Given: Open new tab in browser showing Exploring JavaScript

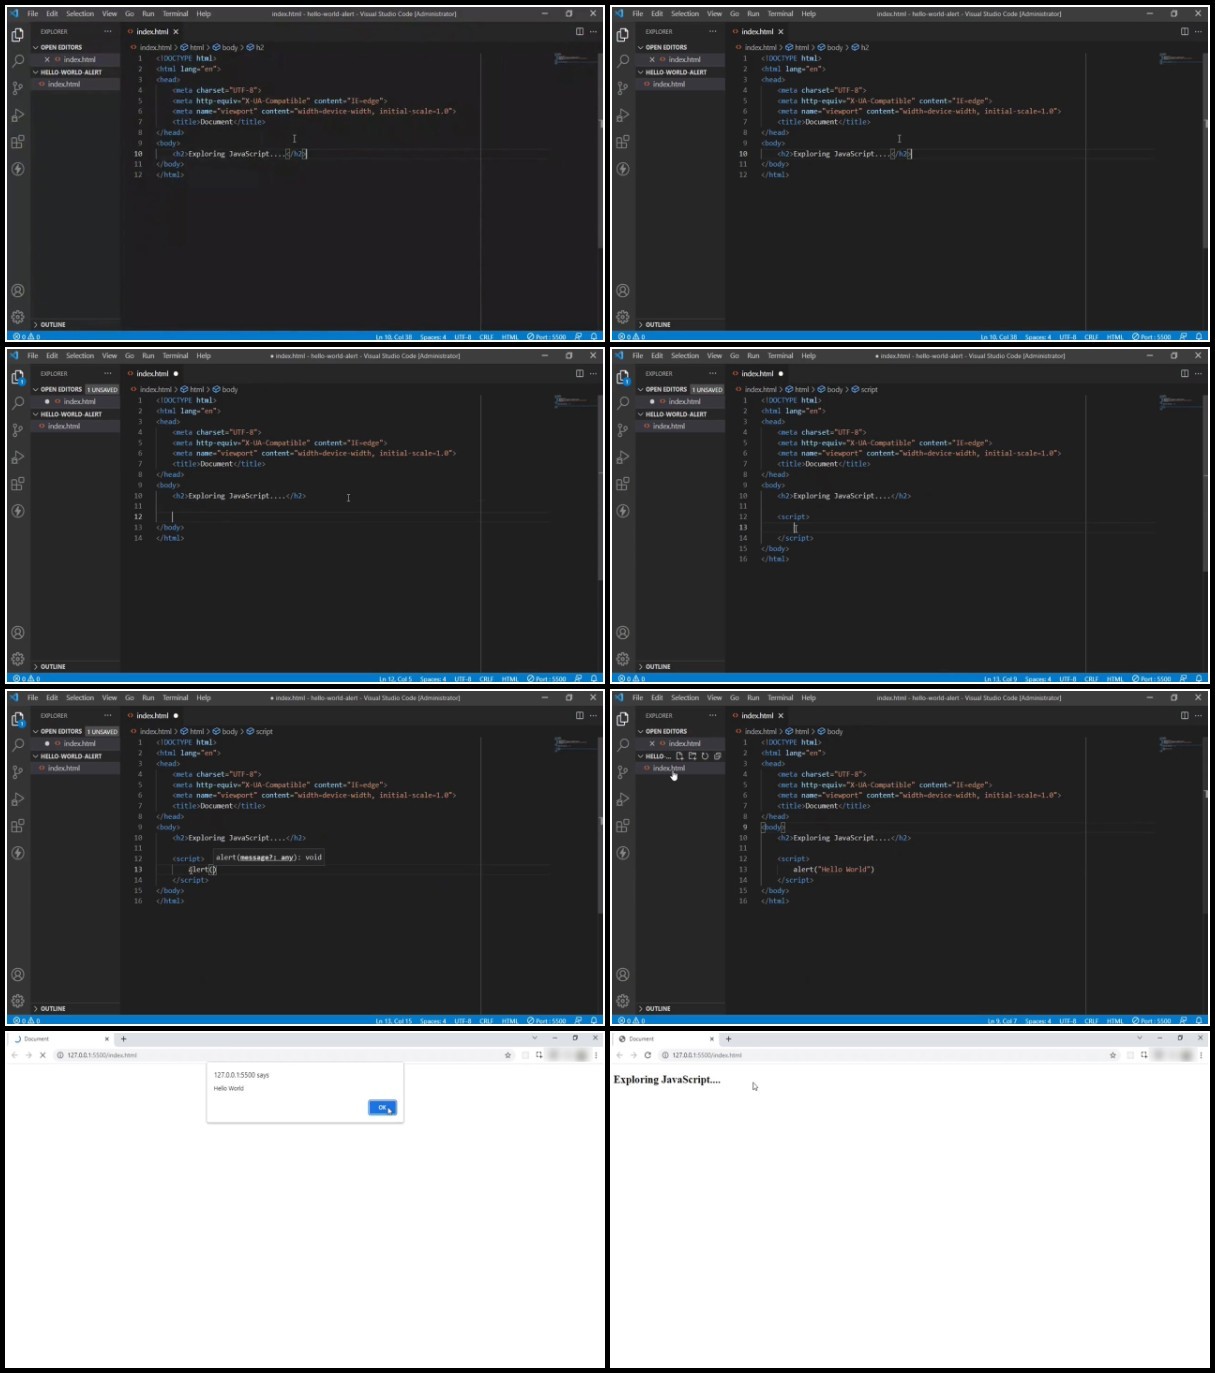Looking at the screenshot, I should pyautogui.click(x=729, y=1039).
